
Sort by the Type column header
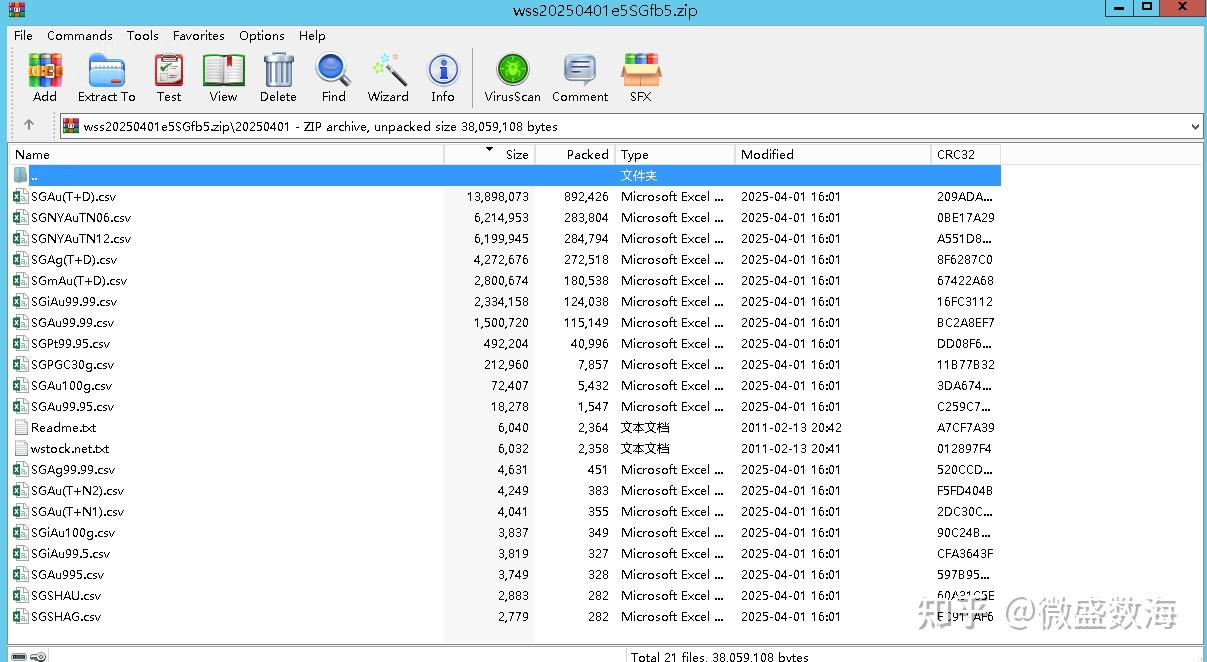[x=675, y=154]
